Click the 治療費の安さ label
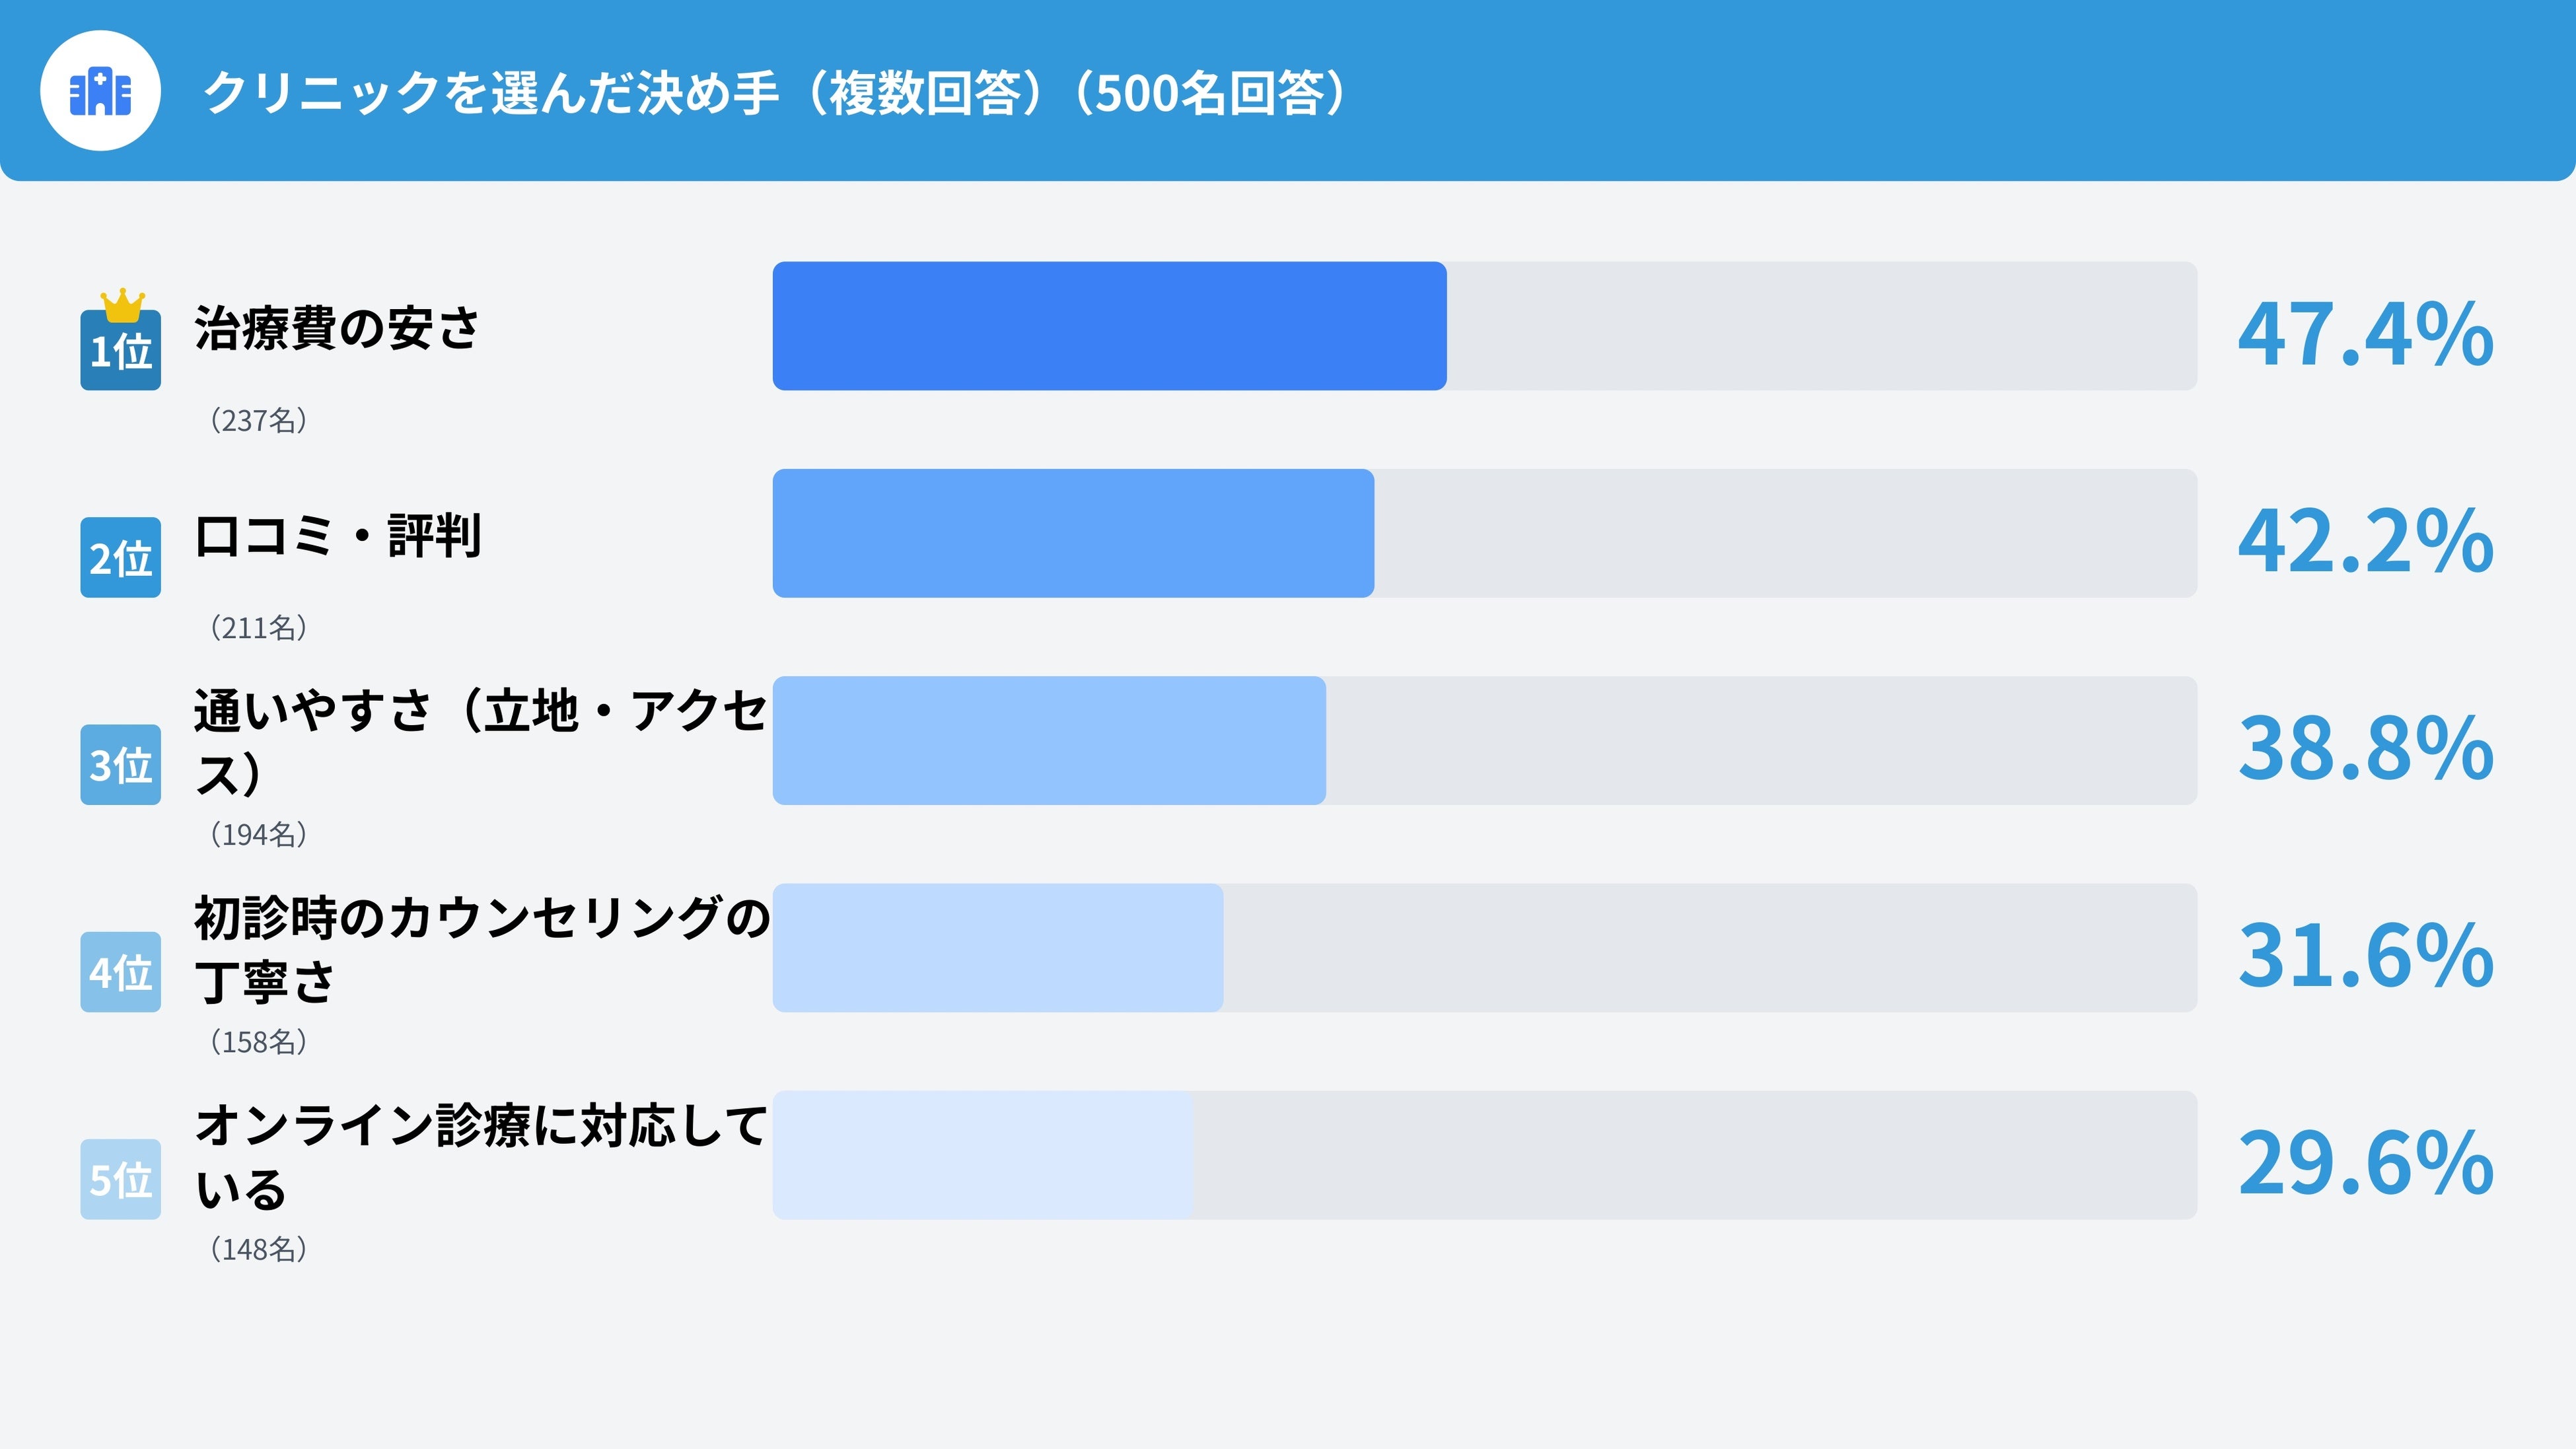Image resolution: width=2576 pixels, height=1449 pixels. 337,328
